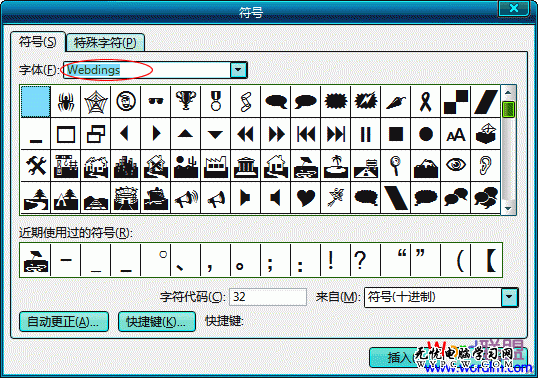The height and width of the screenshot is (378, 538).
Task: Open the 来自 character set dropdown arrow
Action: (x=509, y=297)
